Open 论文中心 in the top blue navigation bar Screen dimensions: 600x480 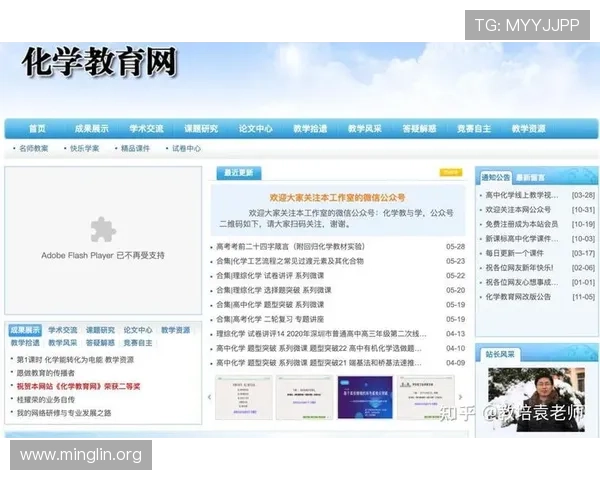pos(256,129)
